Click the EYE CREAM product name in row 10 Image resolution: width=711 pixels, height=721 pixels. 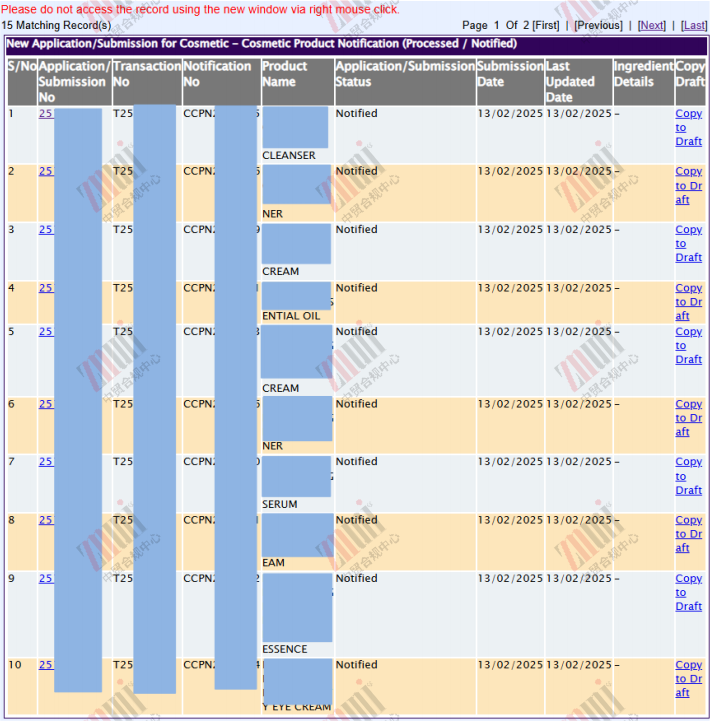coord(297,707)
